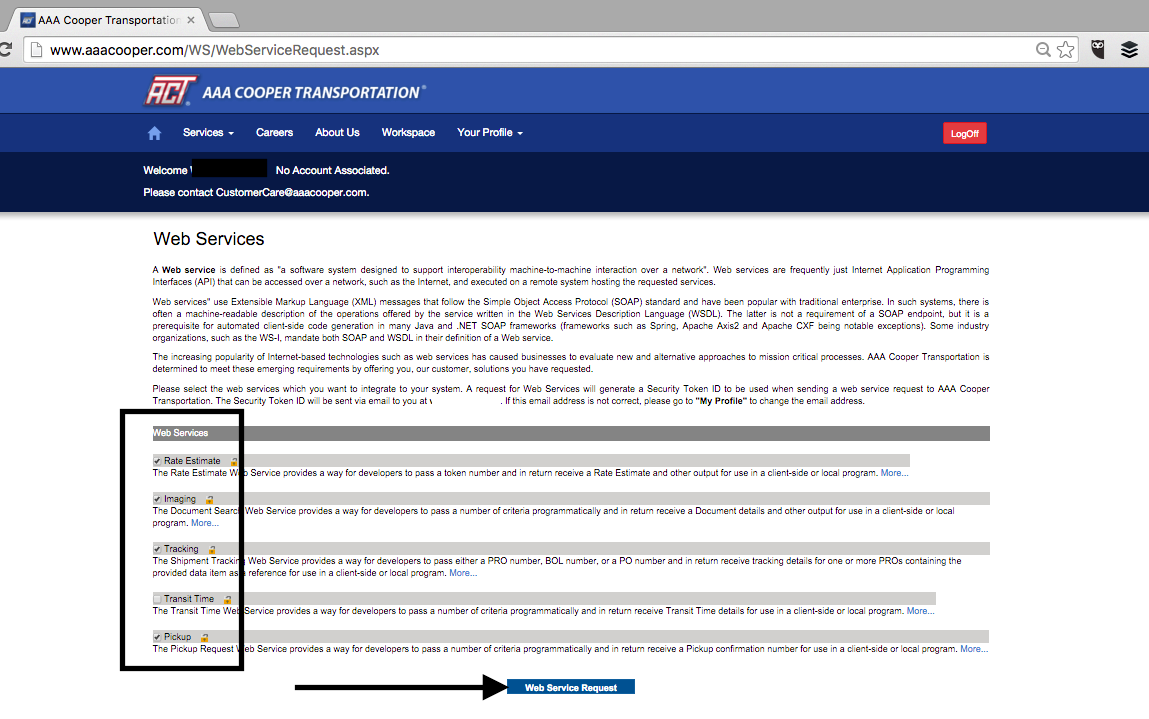Click the lock icon beside Imaging

[209, 499]
